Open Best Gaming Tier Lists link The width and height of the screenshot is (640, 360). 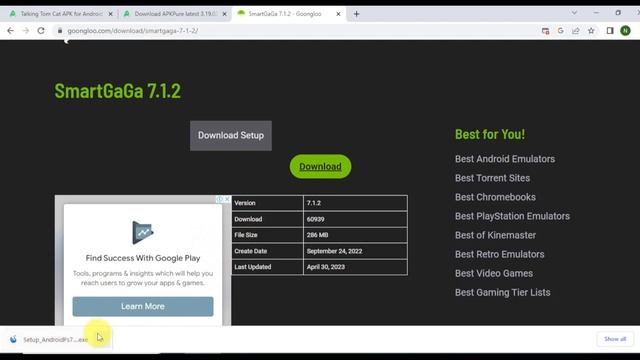[x=502, y=292]
